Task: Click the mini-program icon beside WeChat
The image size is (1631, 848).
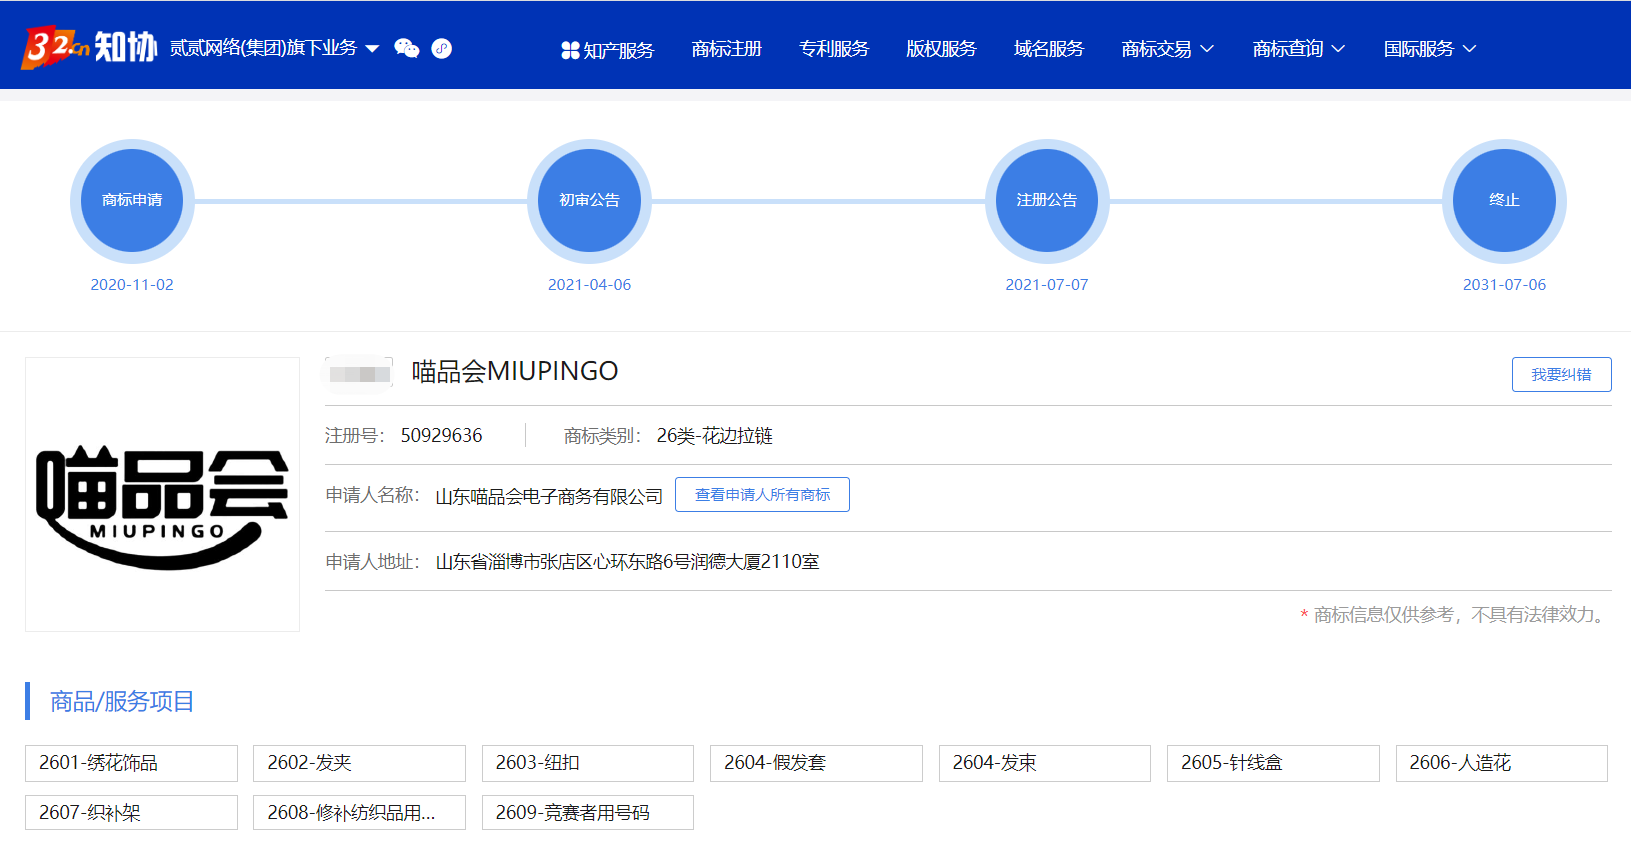Action: coord(441,48)
